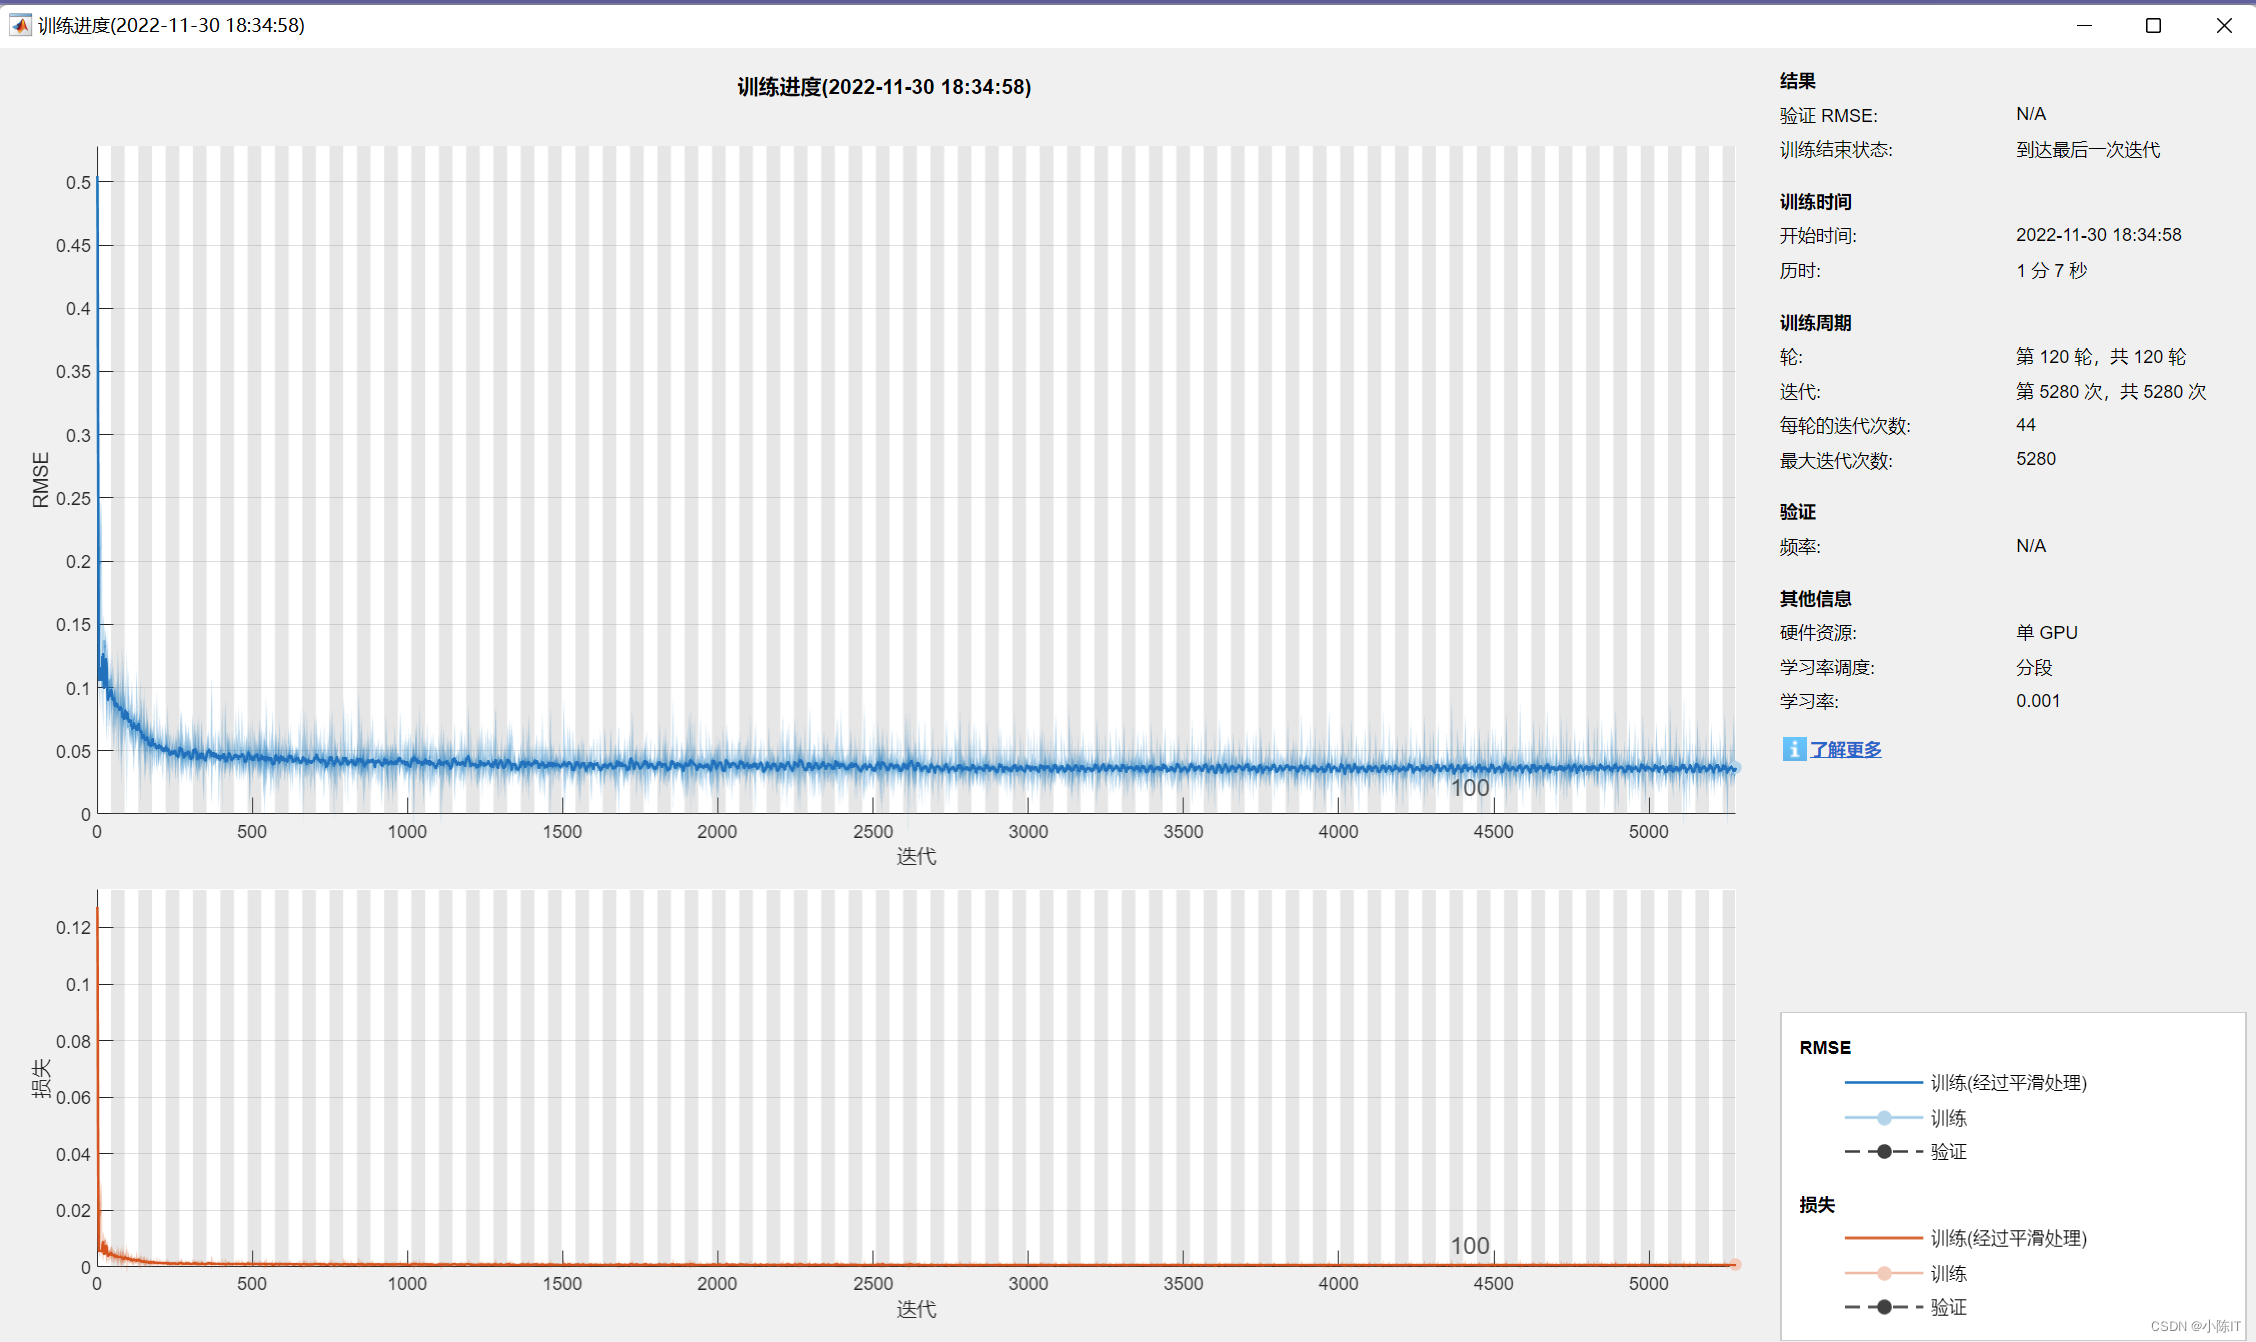Click the 损失 y-axis label
This screenshot has height=1342, width=2256.
point(41,1078)
